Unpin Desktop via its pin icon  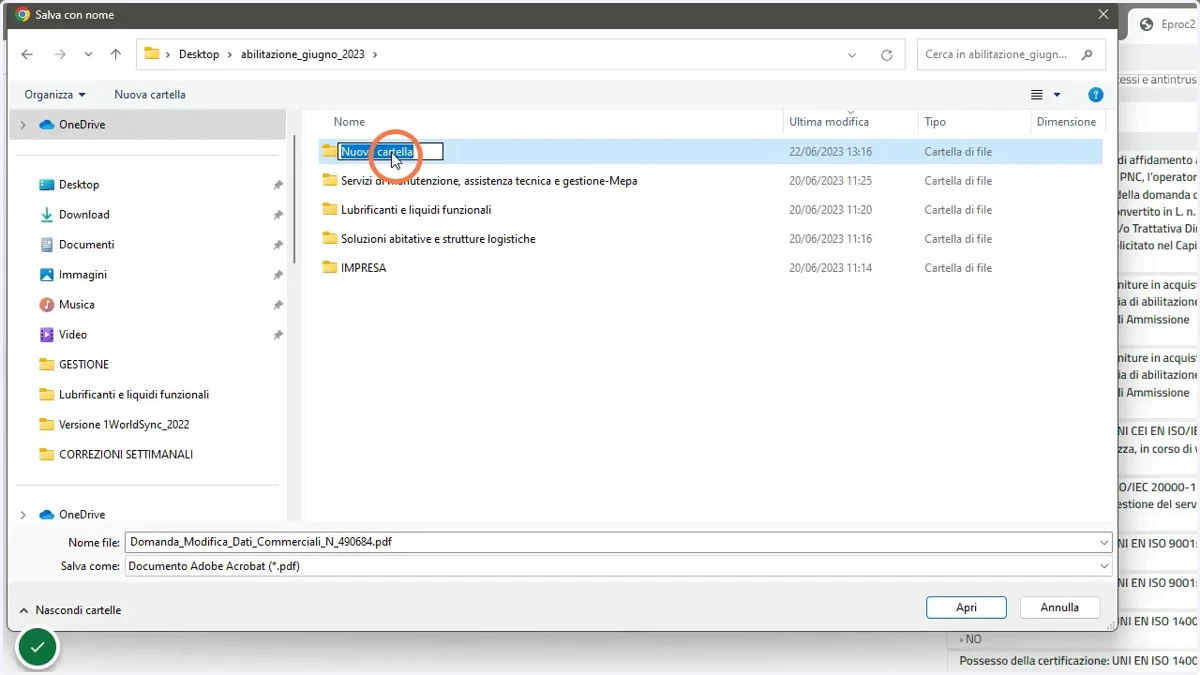[x=278, y=185]
